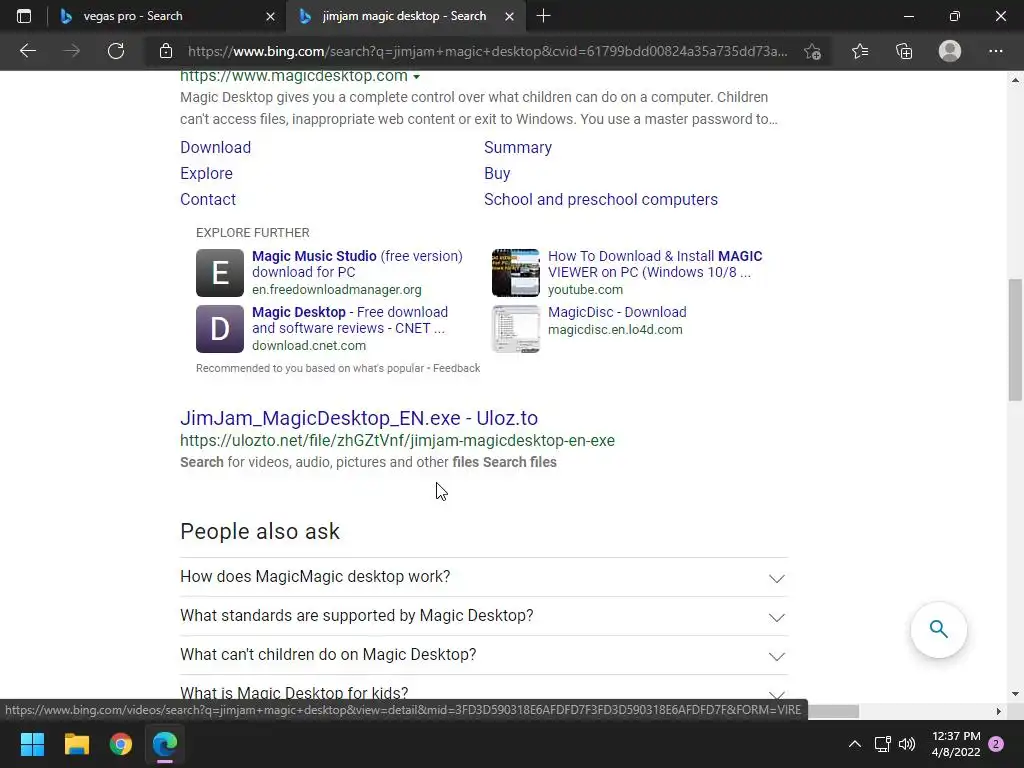Open the Buy sitelink
This screenshot has width=1024, height=768.
(x=497, y=174)
